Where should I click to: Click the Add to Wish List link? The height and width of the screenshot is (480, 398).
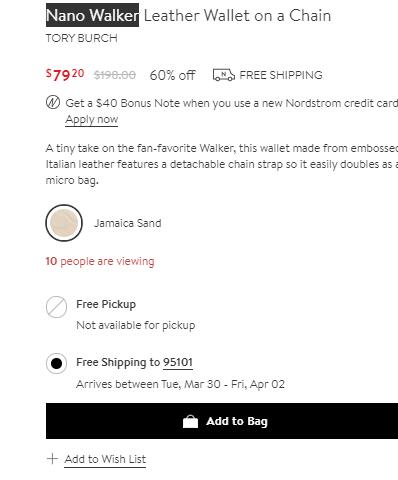[x=105, y=459]
